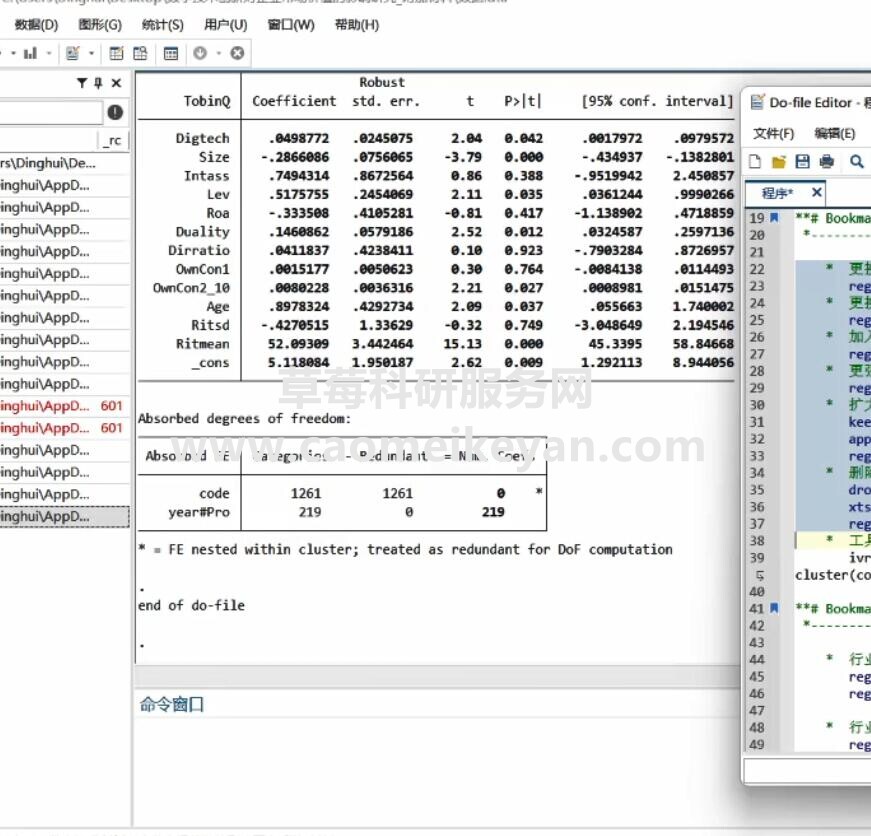The width and height of the screenshot is (871, 836).
Task: Open the 数据(D) menu
Action: (x=36, y=24)
